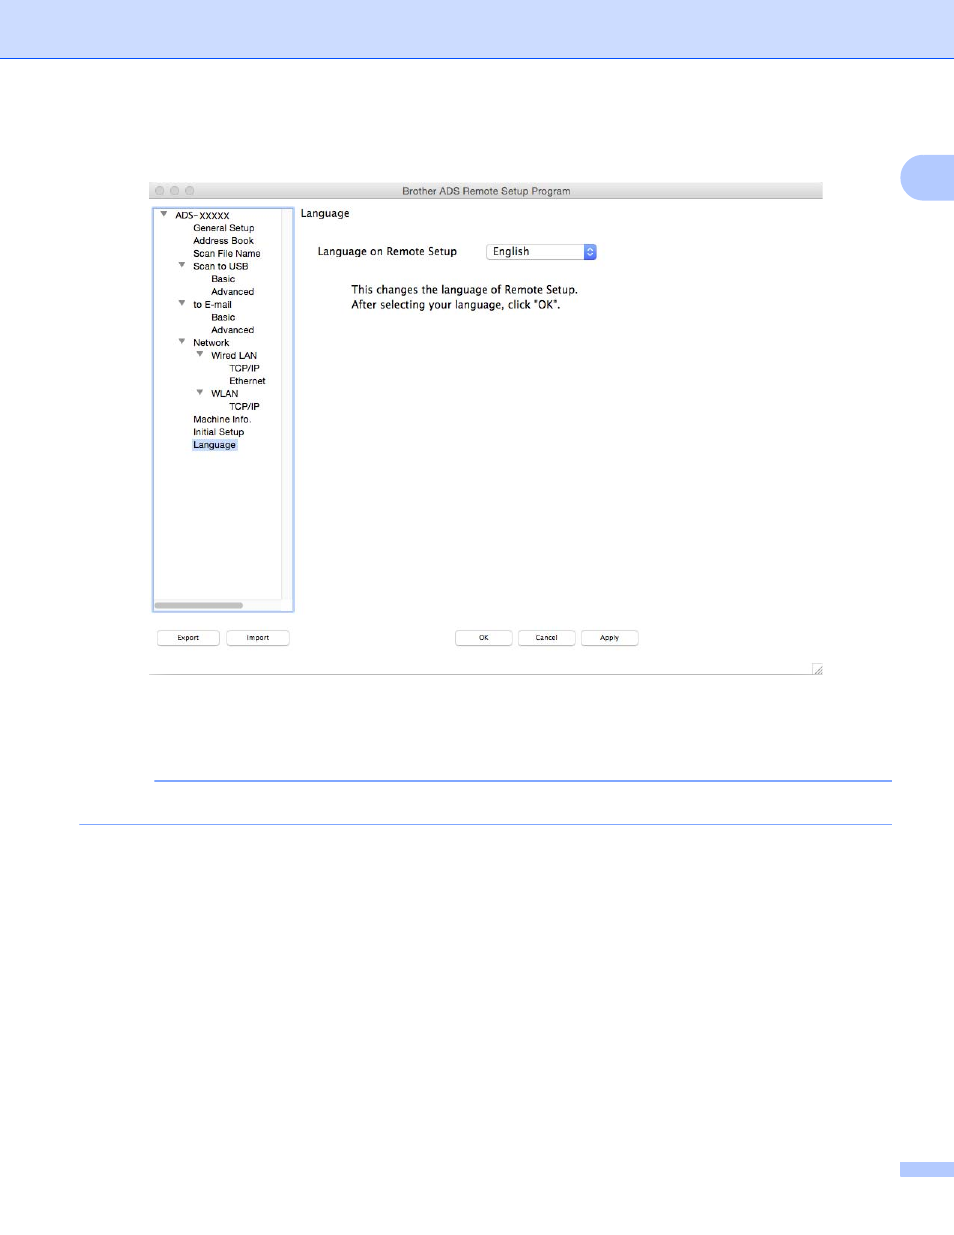This screenshot has width=954, height=1235.
Task: Open TCP/IP under Wired LAN
Action: coord(245,368)
